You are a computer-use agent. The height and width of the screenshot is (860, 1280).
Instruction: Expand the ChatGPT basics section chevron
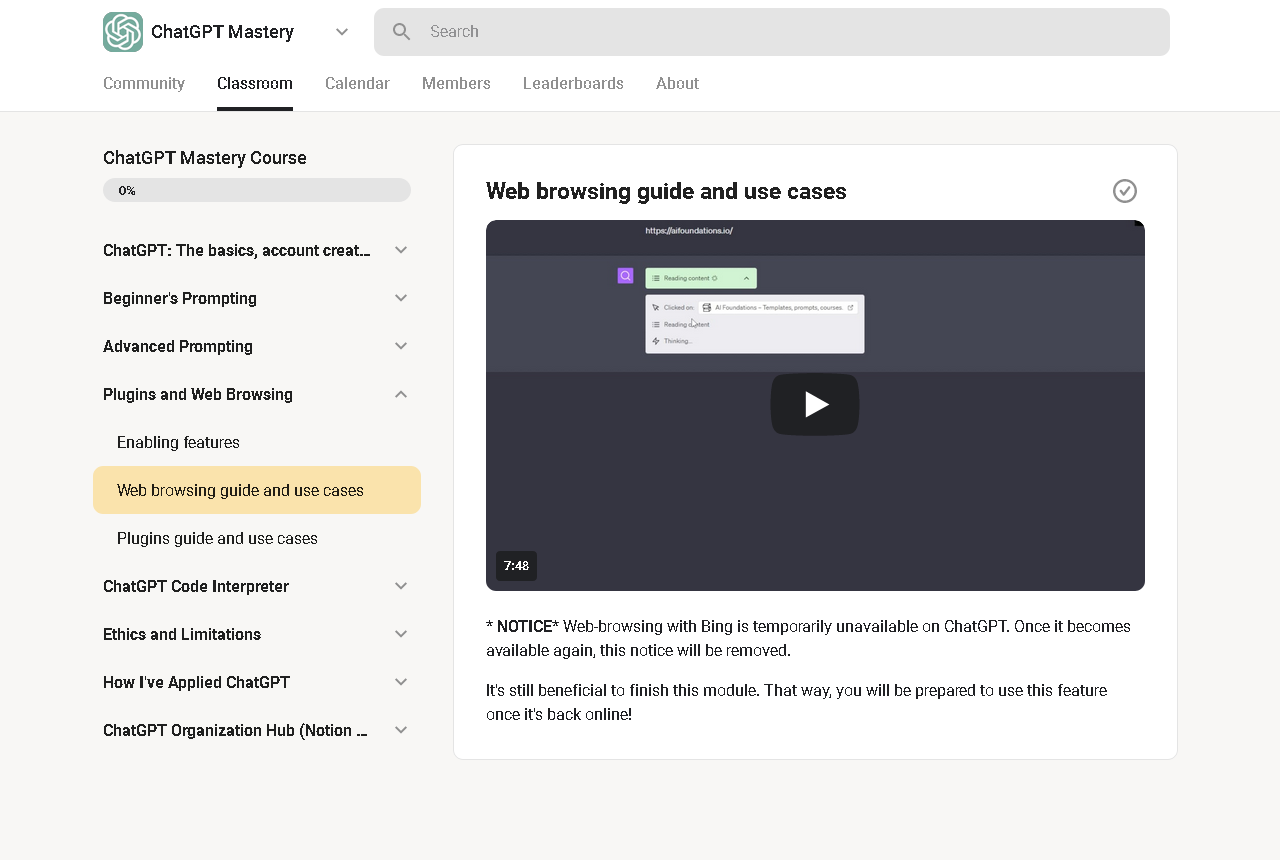pyautogui.click(x=401, y=250)
